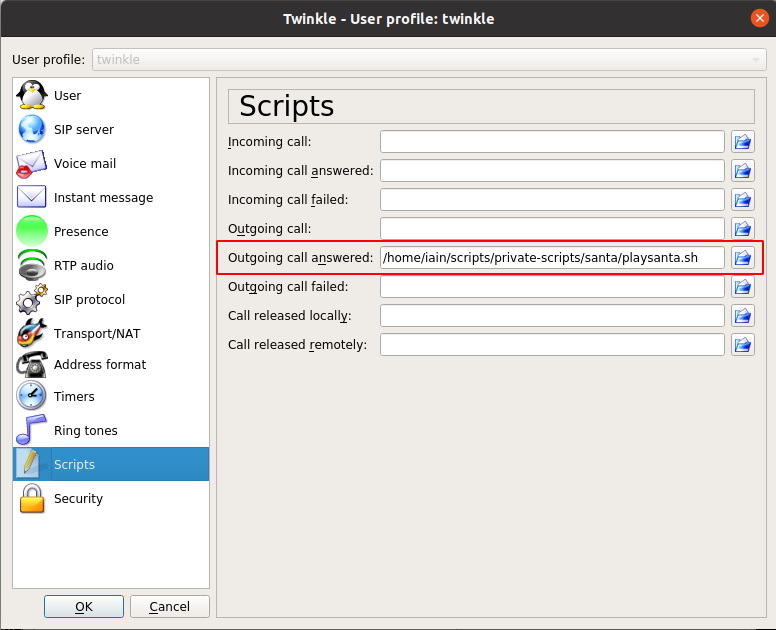Go to the Transport/NAT category label
Image resolution: width=776 pixels, height=630 pixels.
tap(97, 334)
